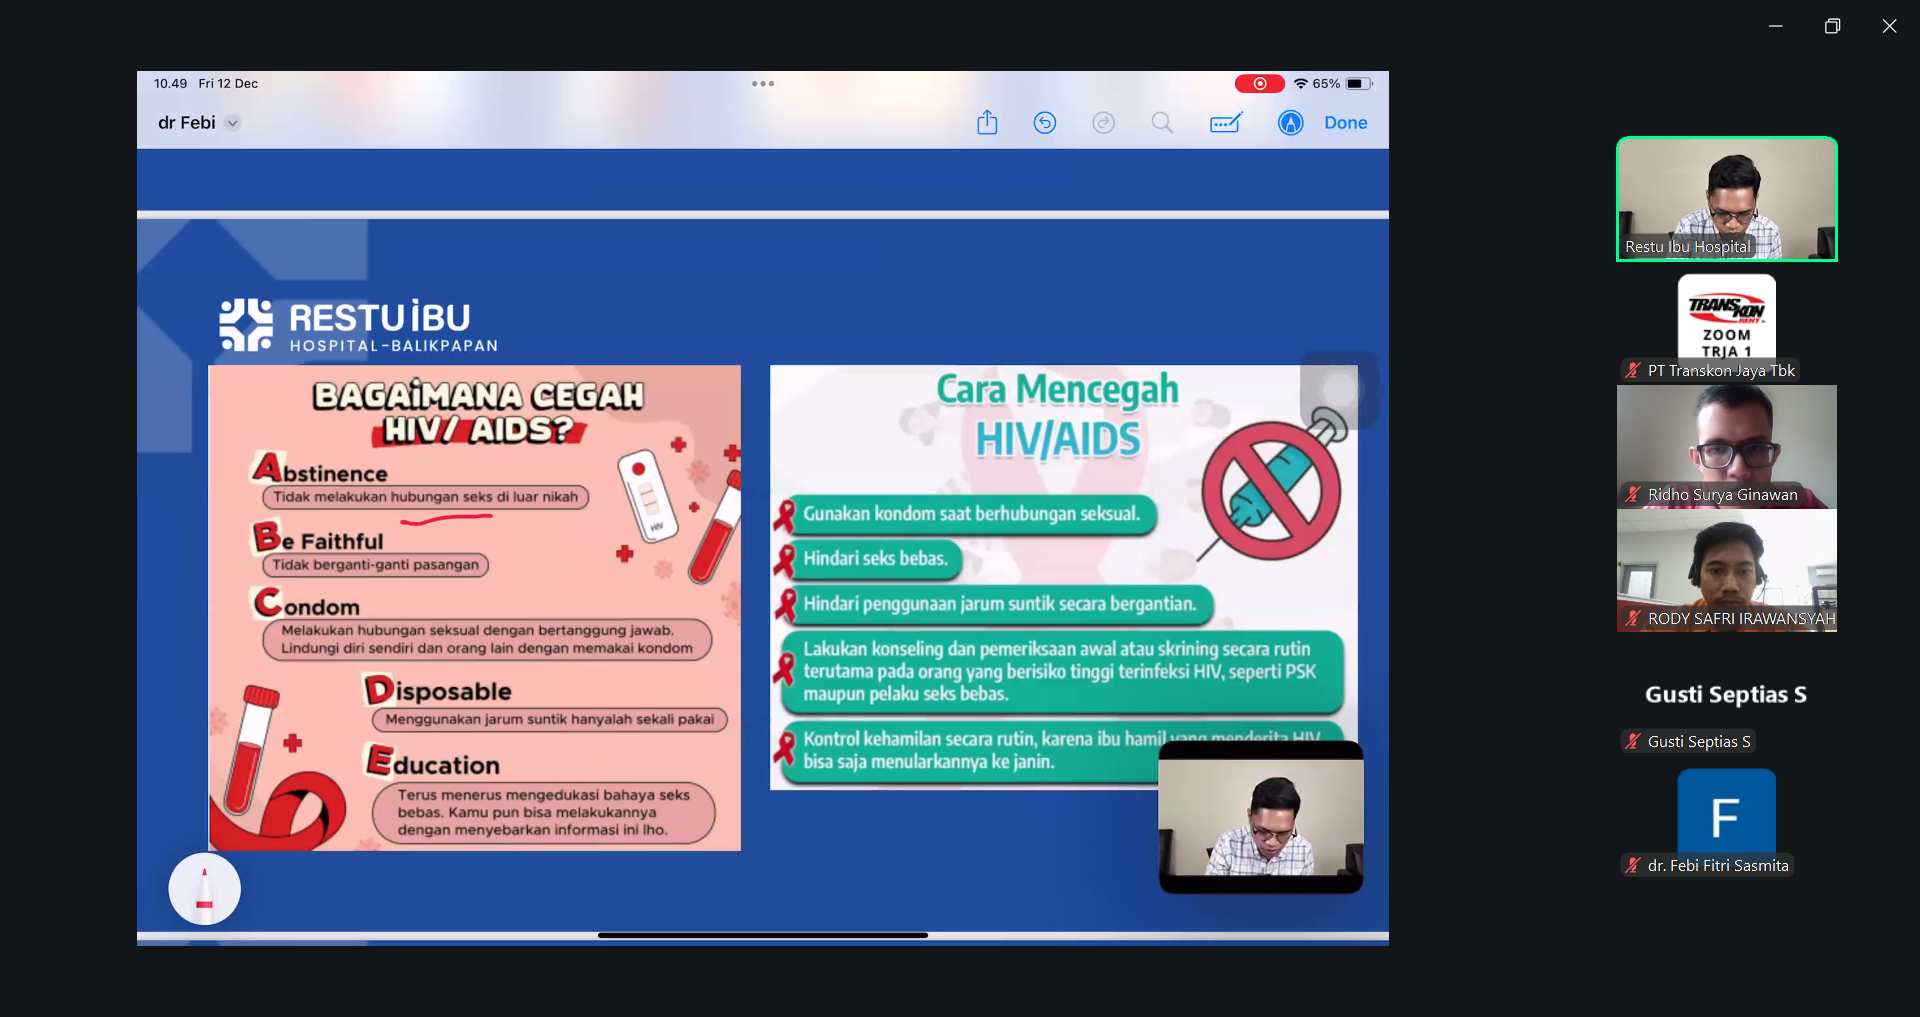This screenshot has height=1017, width=1920.
Task: Open the magnifier search icon
Action: coord(1161,123)
